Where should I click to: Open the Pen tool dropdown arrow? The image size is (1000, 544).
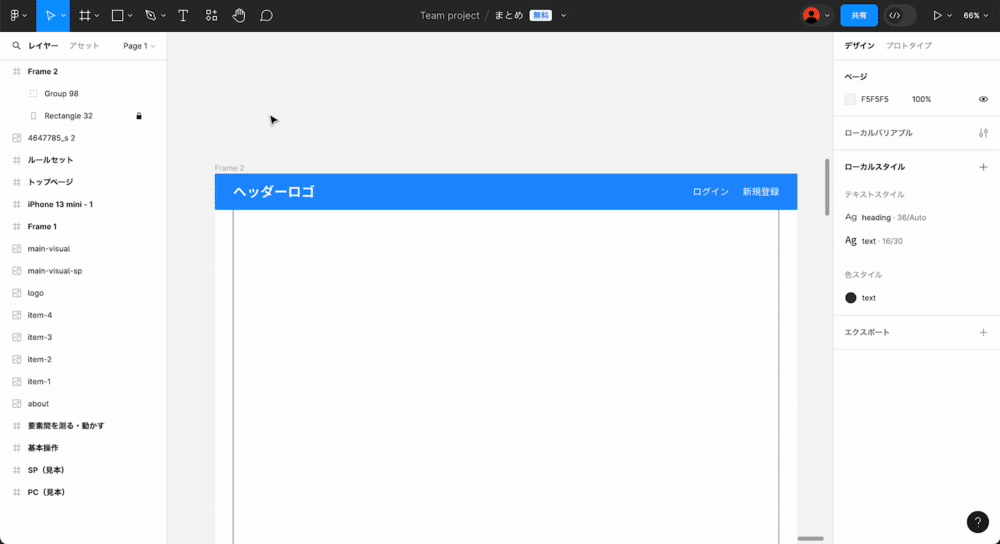point(163,16)
